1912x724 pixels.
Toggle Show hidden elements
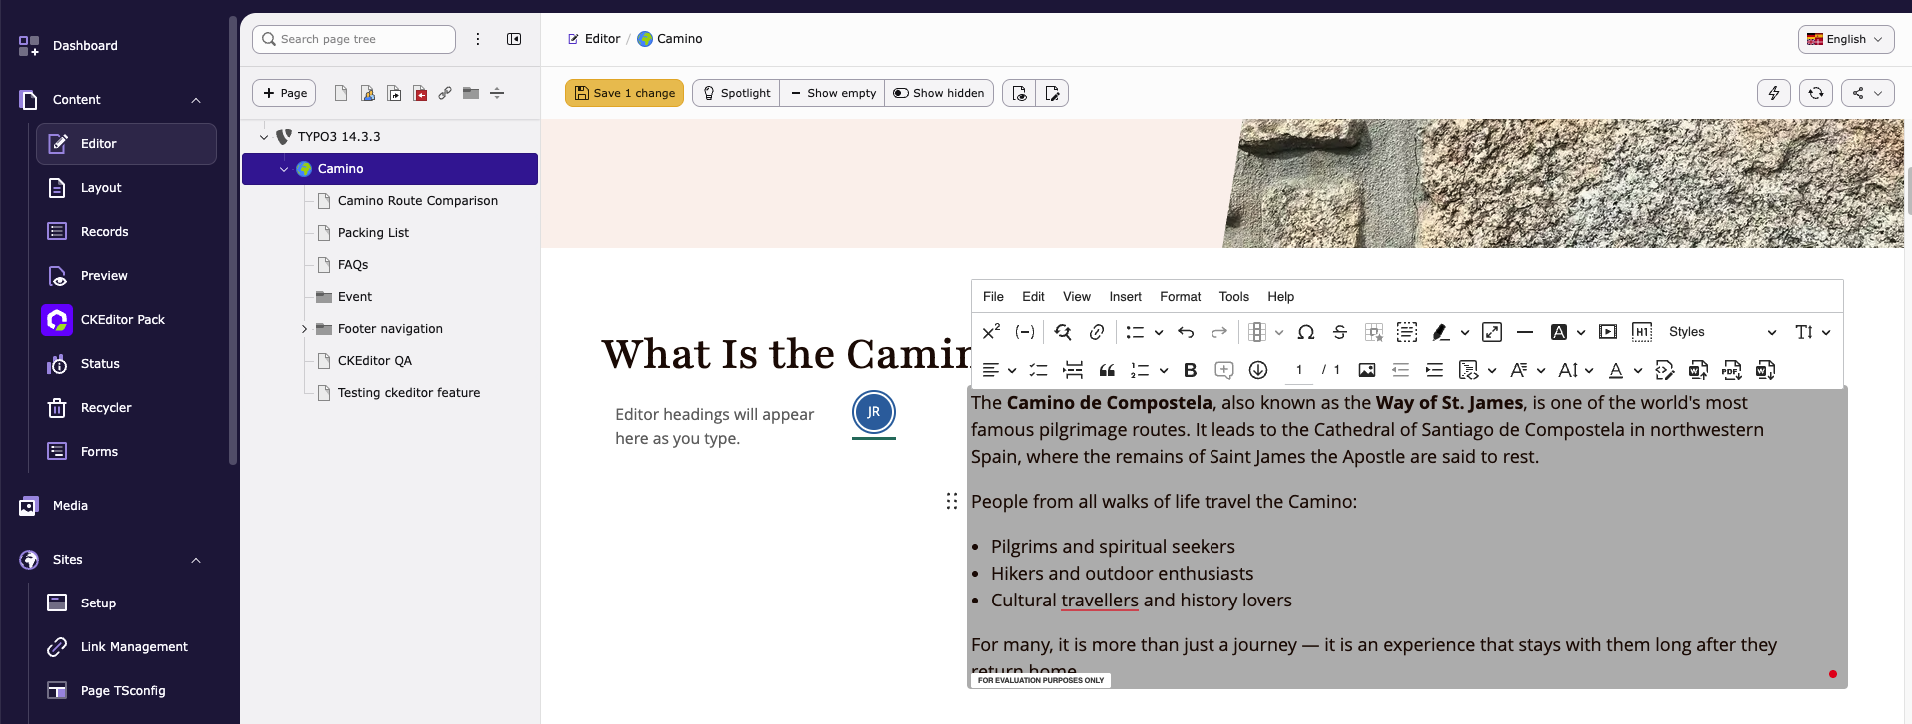(939, 93)
